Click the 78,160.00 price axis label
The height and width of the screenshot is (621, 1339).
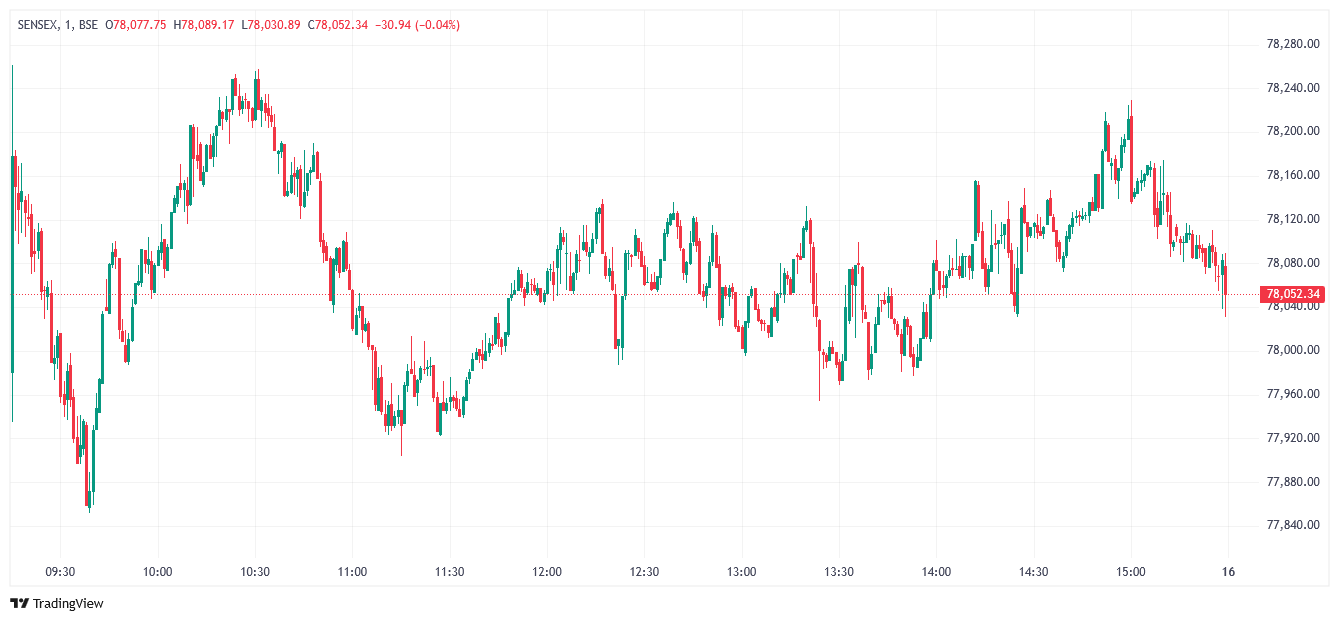point(1293,175)
